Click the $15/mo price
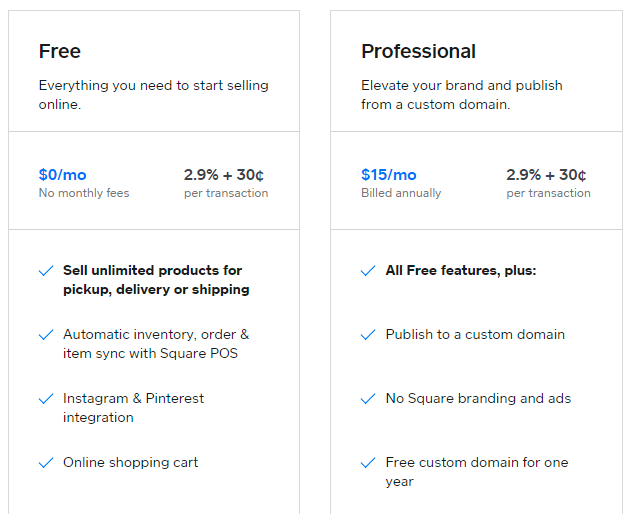634x514 pixels. [389, 175]
